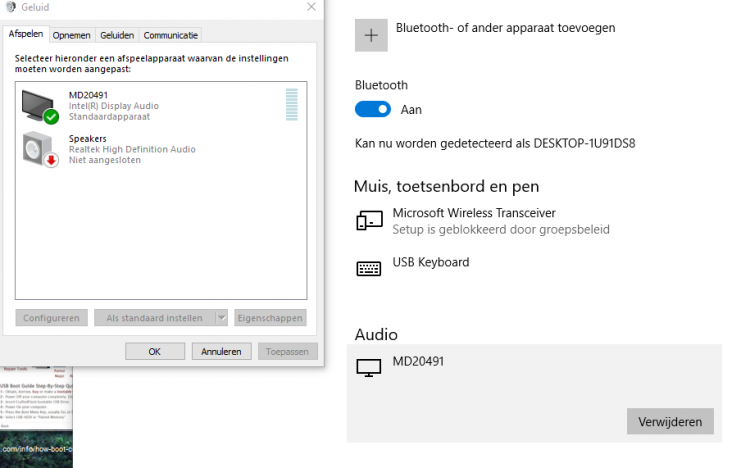750x468 pixels.
Task: Click Verwijderen to remove MD20491
Action: coord(670,422)
